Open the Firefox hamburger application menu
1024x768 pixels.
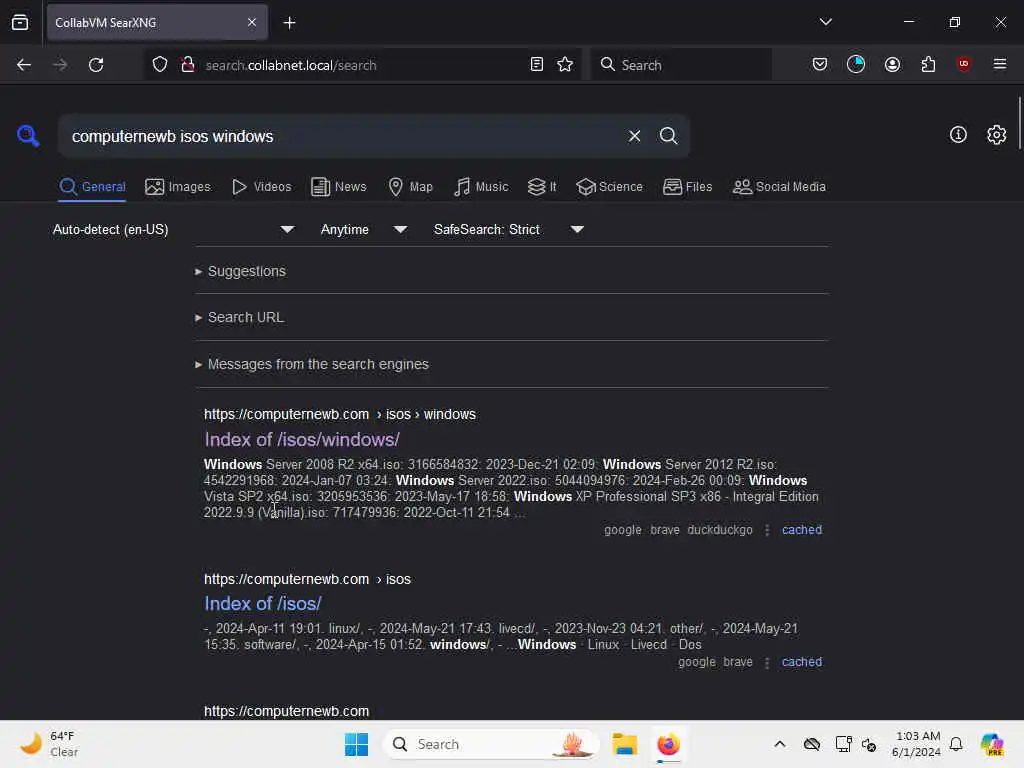[x=1000, y=64]
